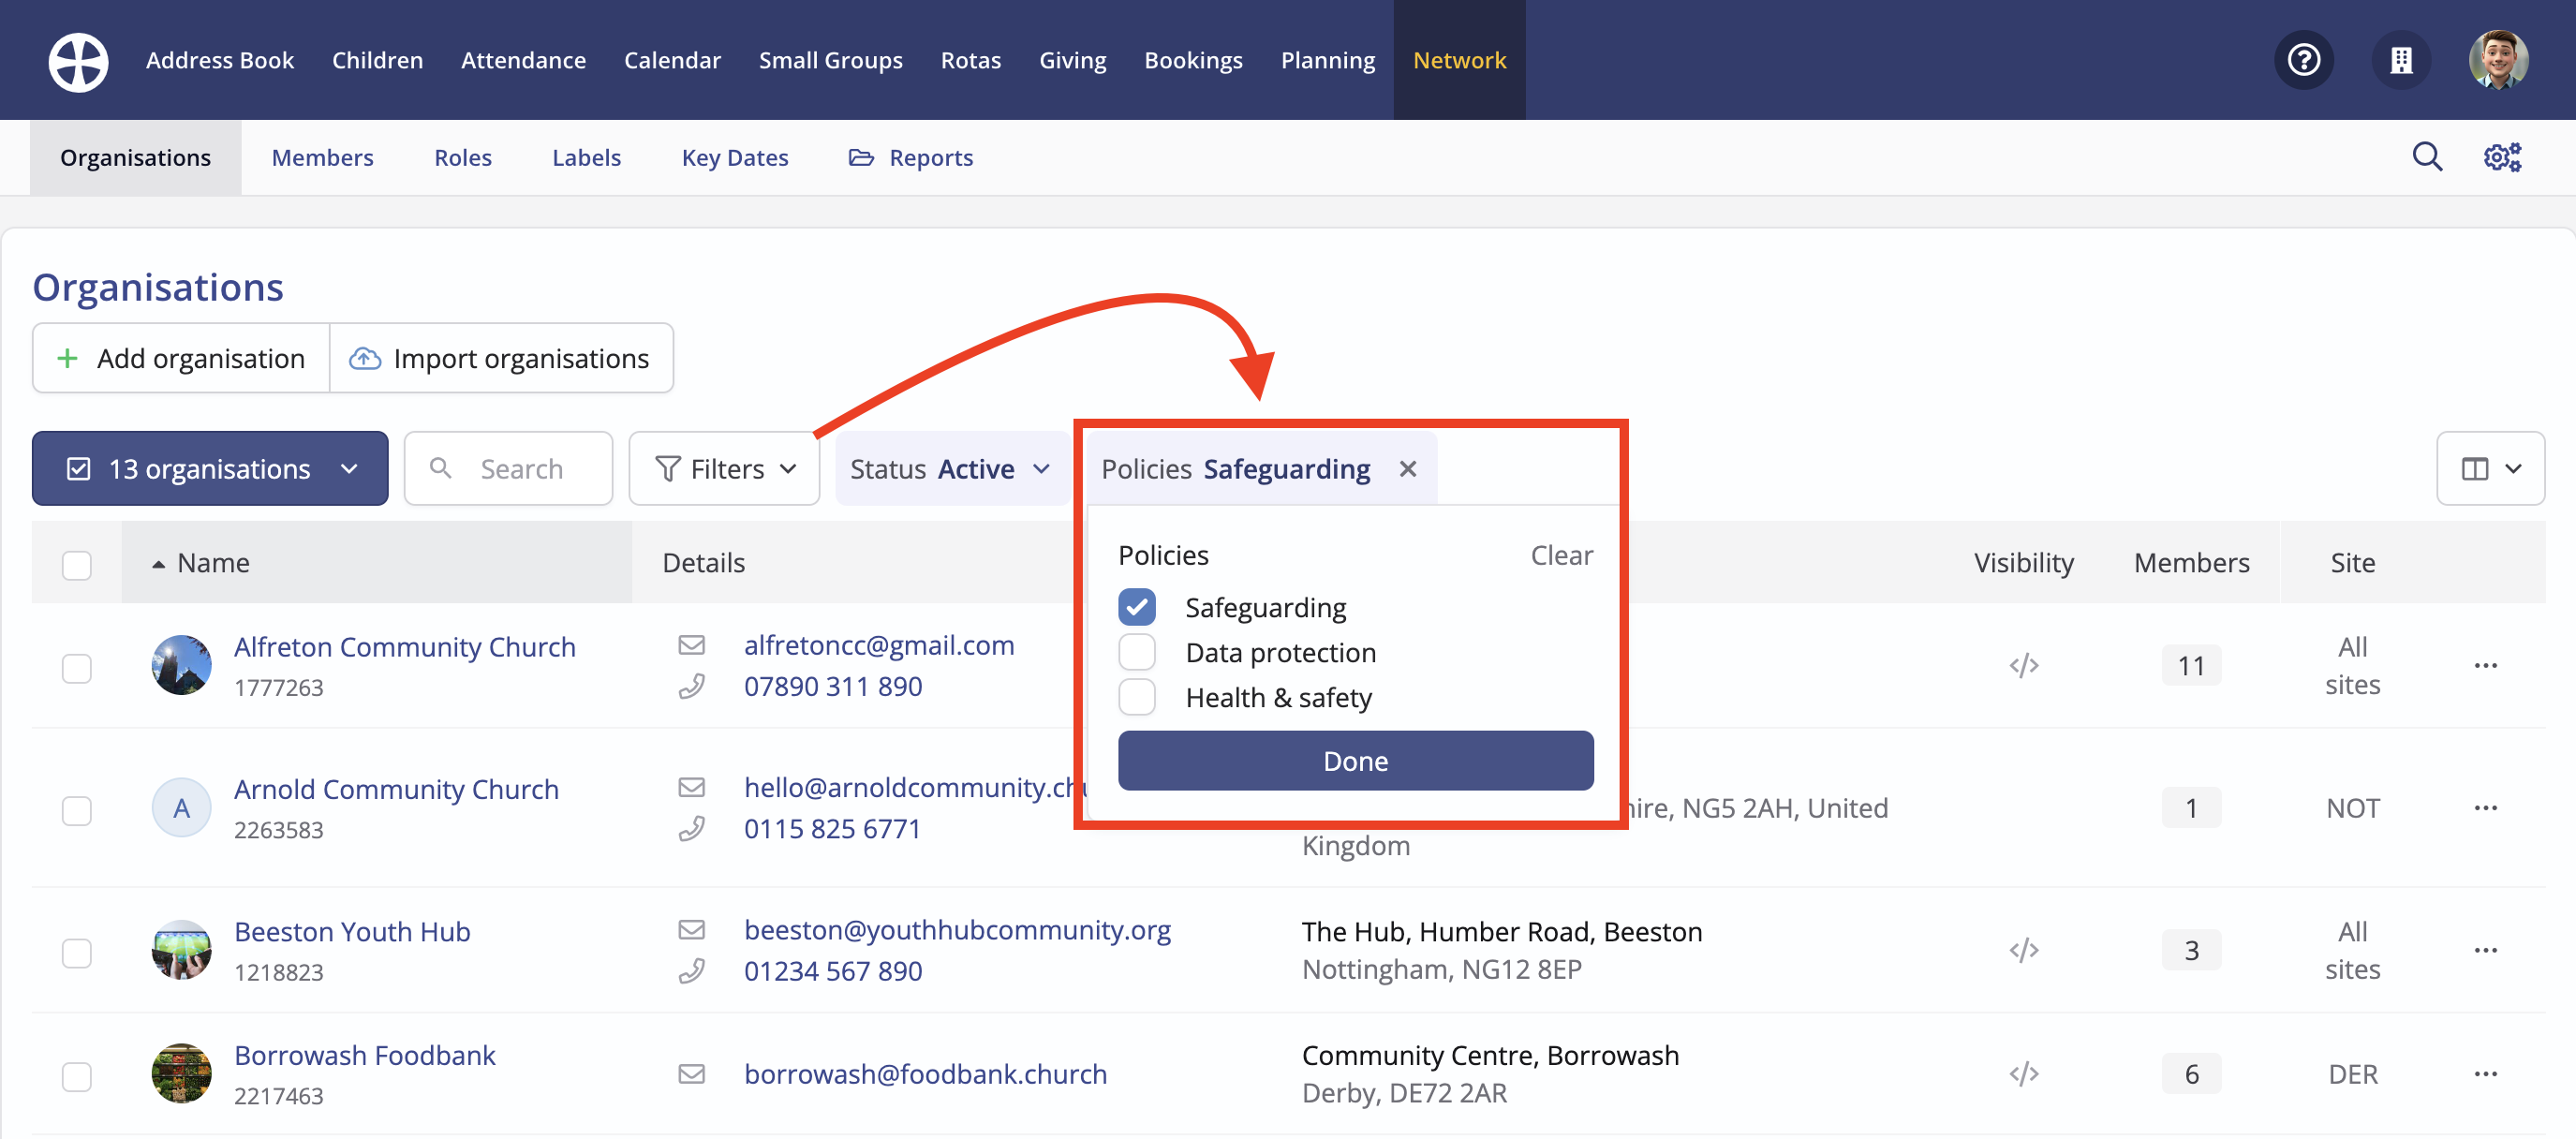Open more actions for Beeston Youth Hub
This screenshot has width=2576, height=1139.
[x=2485, y=950]
